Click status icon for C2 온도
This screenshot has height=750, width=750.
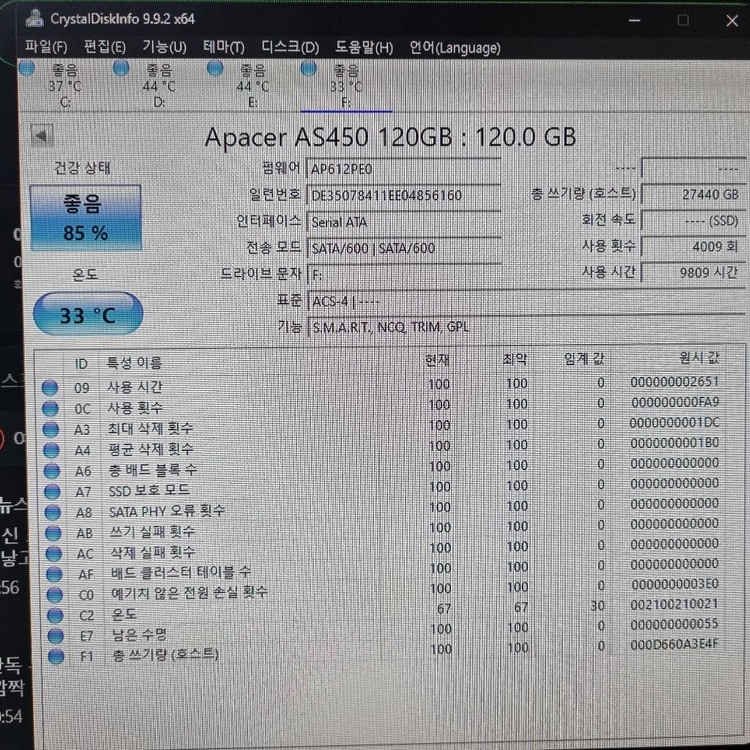pos(55,615)
